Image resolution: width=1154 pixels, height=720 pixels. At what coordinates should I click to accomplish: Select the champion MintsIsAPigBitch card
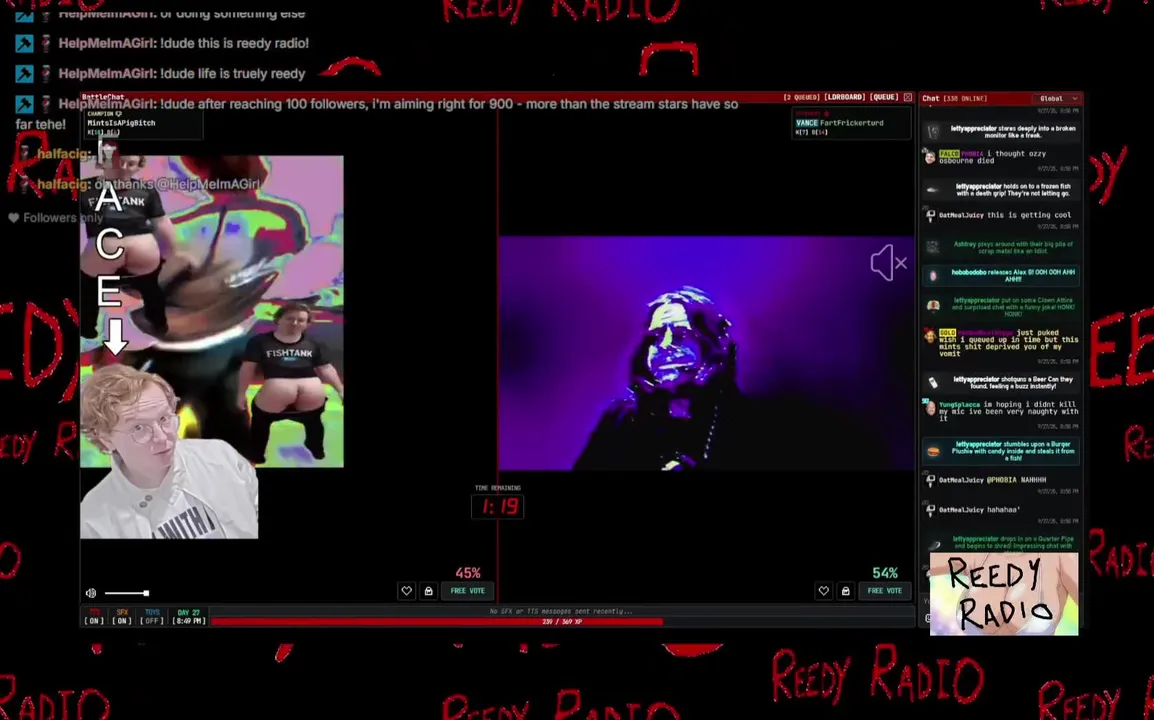(142, 123)
